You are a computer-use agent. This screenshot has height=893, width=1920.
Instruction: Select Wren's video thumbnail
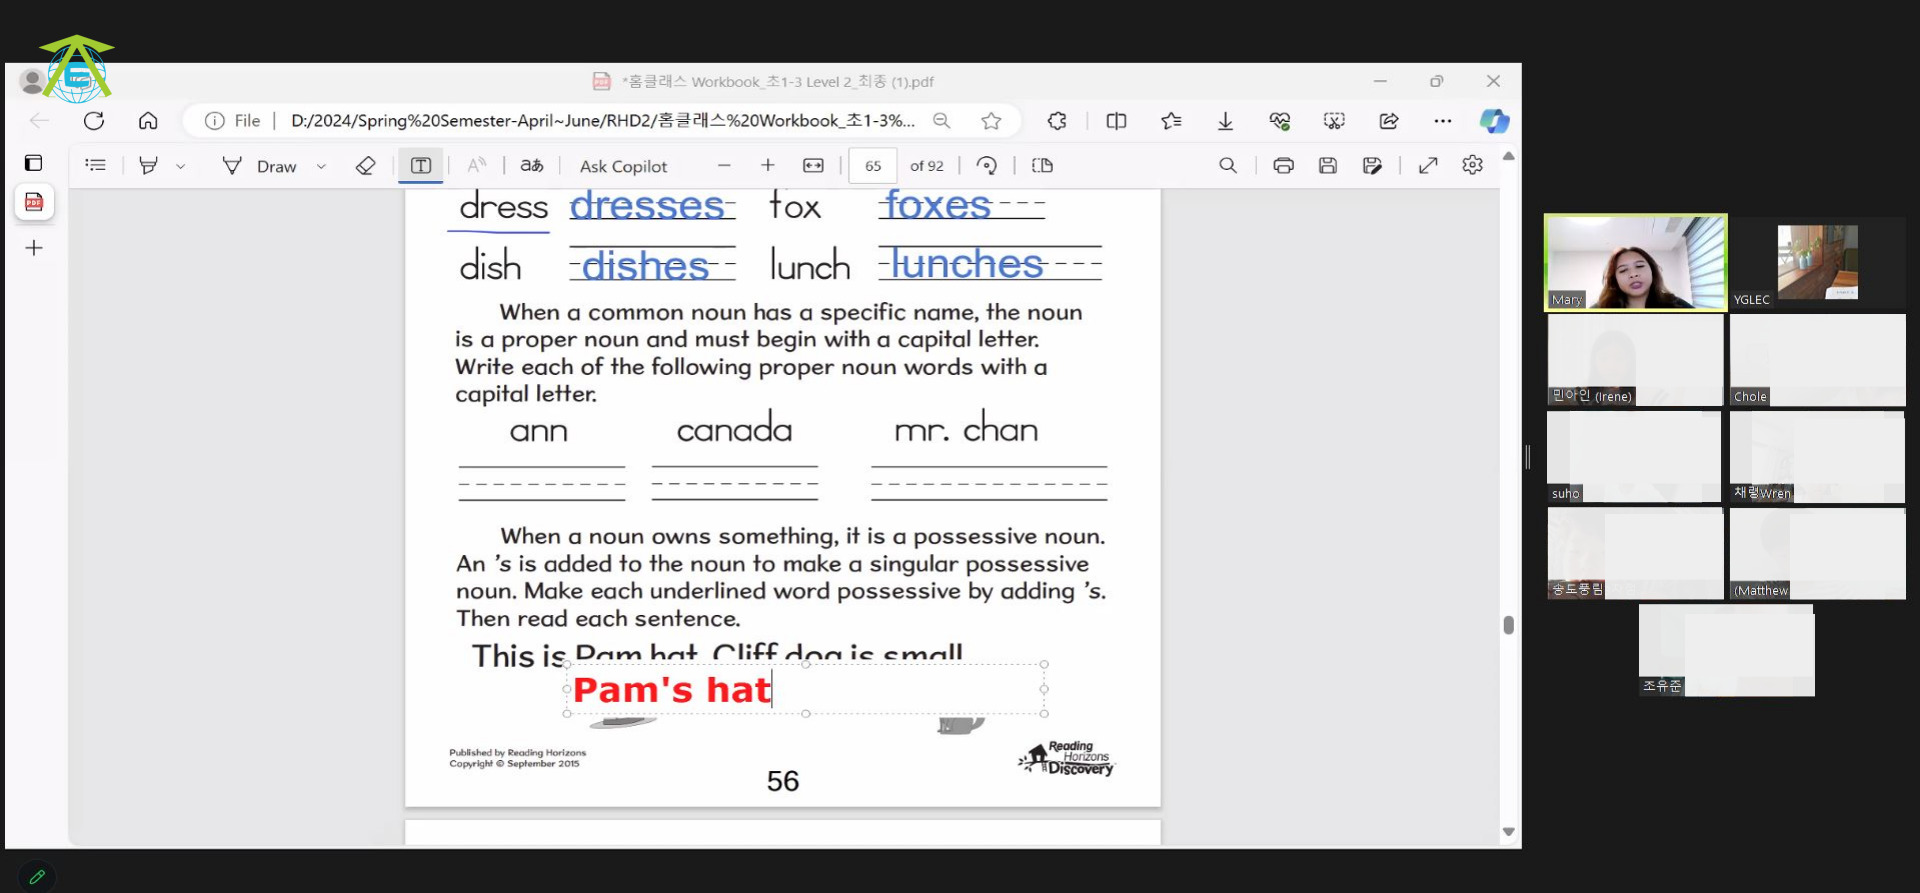(1817, 456)
